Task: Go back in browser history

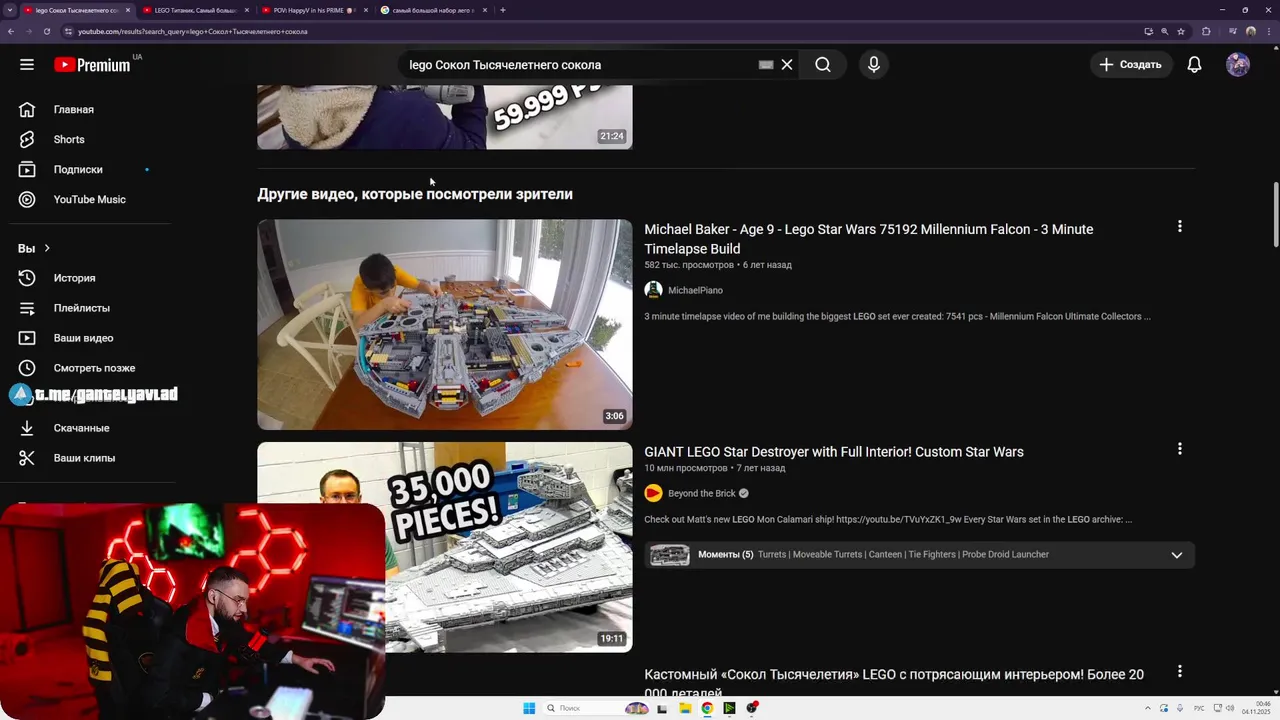Action: [10, 31]
